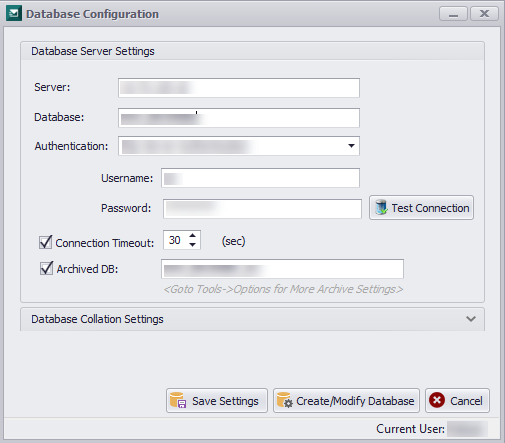The image size is (505, 443).
Task: Minimize the Database Configuration window
Action: coord(453,14)
